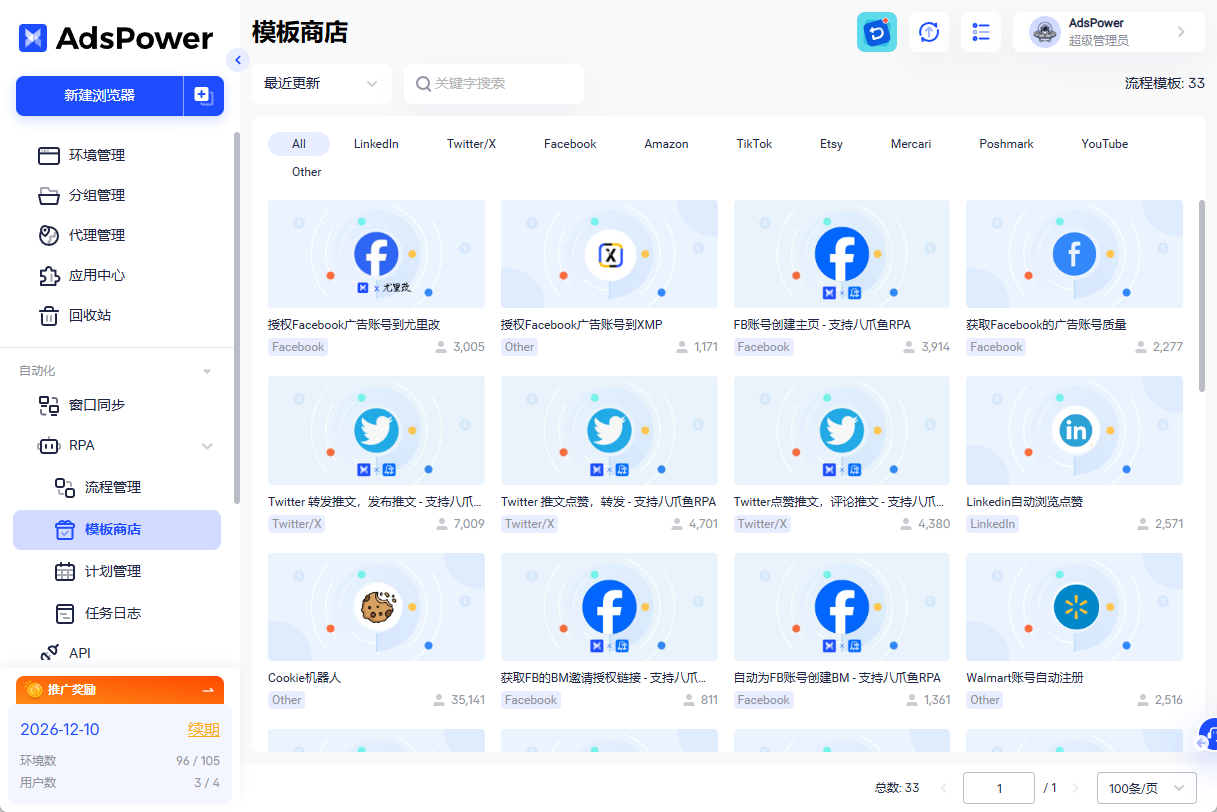Select the Poshmark category tab
The image size is (1217, 812).
point(1006,144)
